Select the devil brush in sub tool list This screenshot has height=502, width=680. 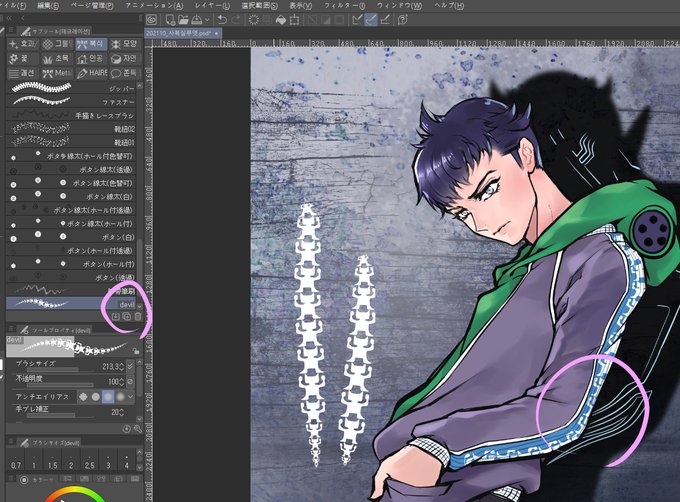pyautogui.click(x=72, y=304)
